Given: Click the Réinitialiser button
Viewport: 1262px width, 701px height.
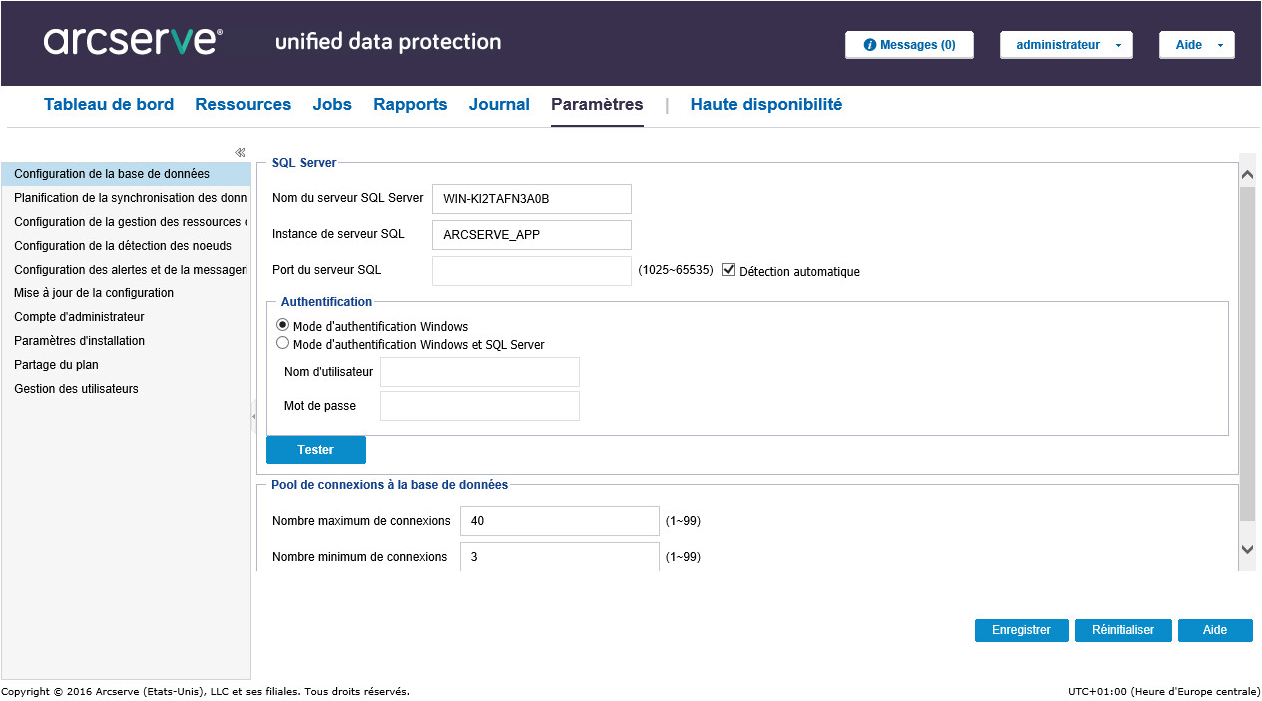Looking at the screenshot, I should 1123,630.
